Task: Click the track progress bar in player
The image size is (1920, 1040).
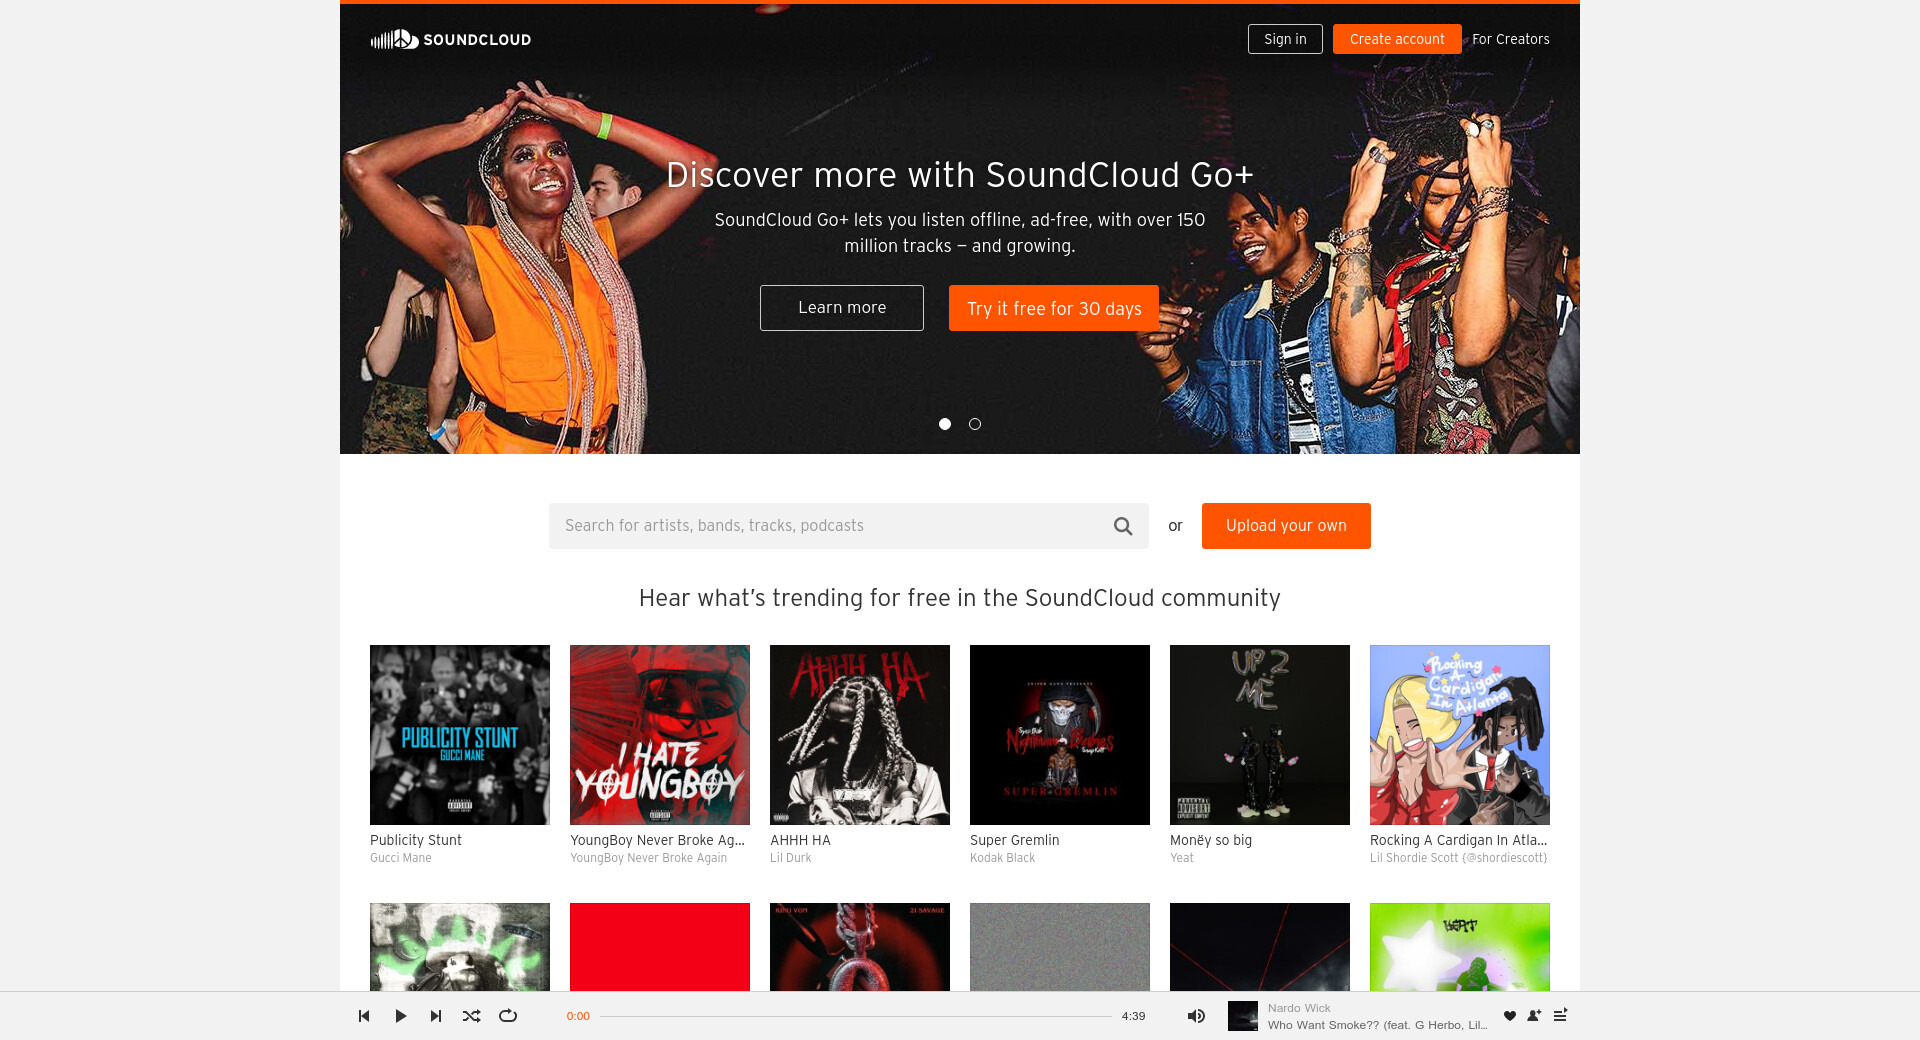Action: pos(856,1016)
